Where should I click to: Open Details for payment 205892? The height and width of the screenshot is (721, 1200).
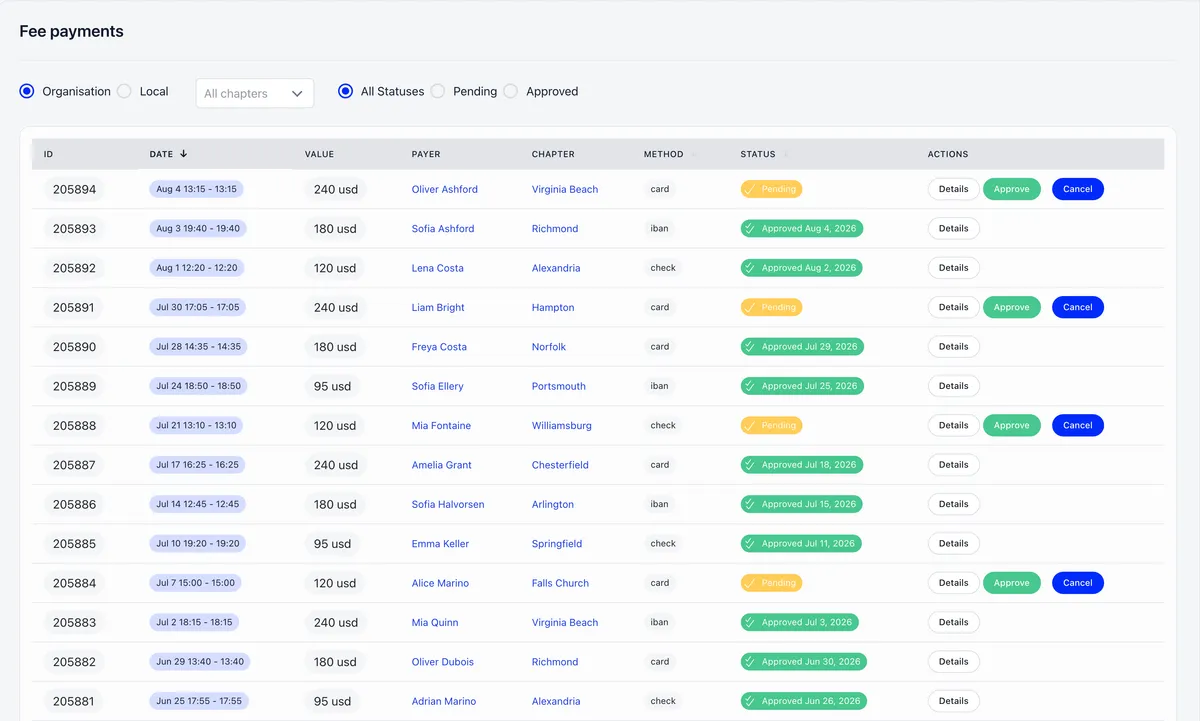(953, 268)
